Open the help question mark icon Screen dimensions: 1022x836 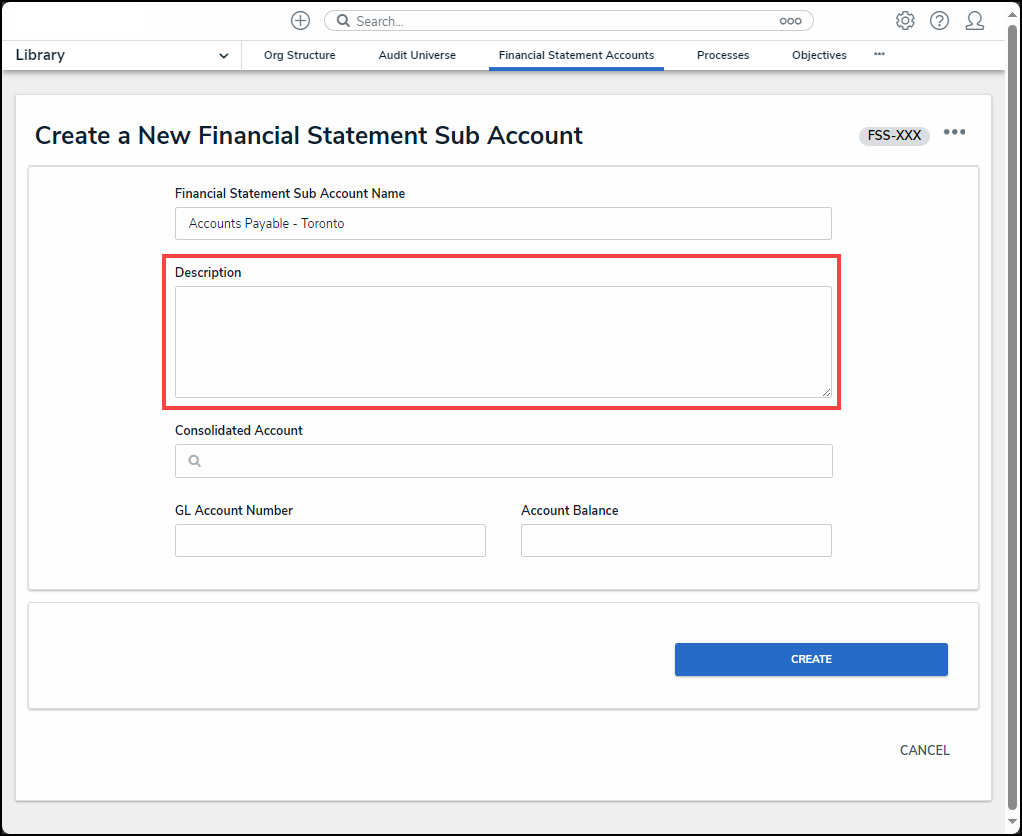pyautogui.click(x=939, y=21)
